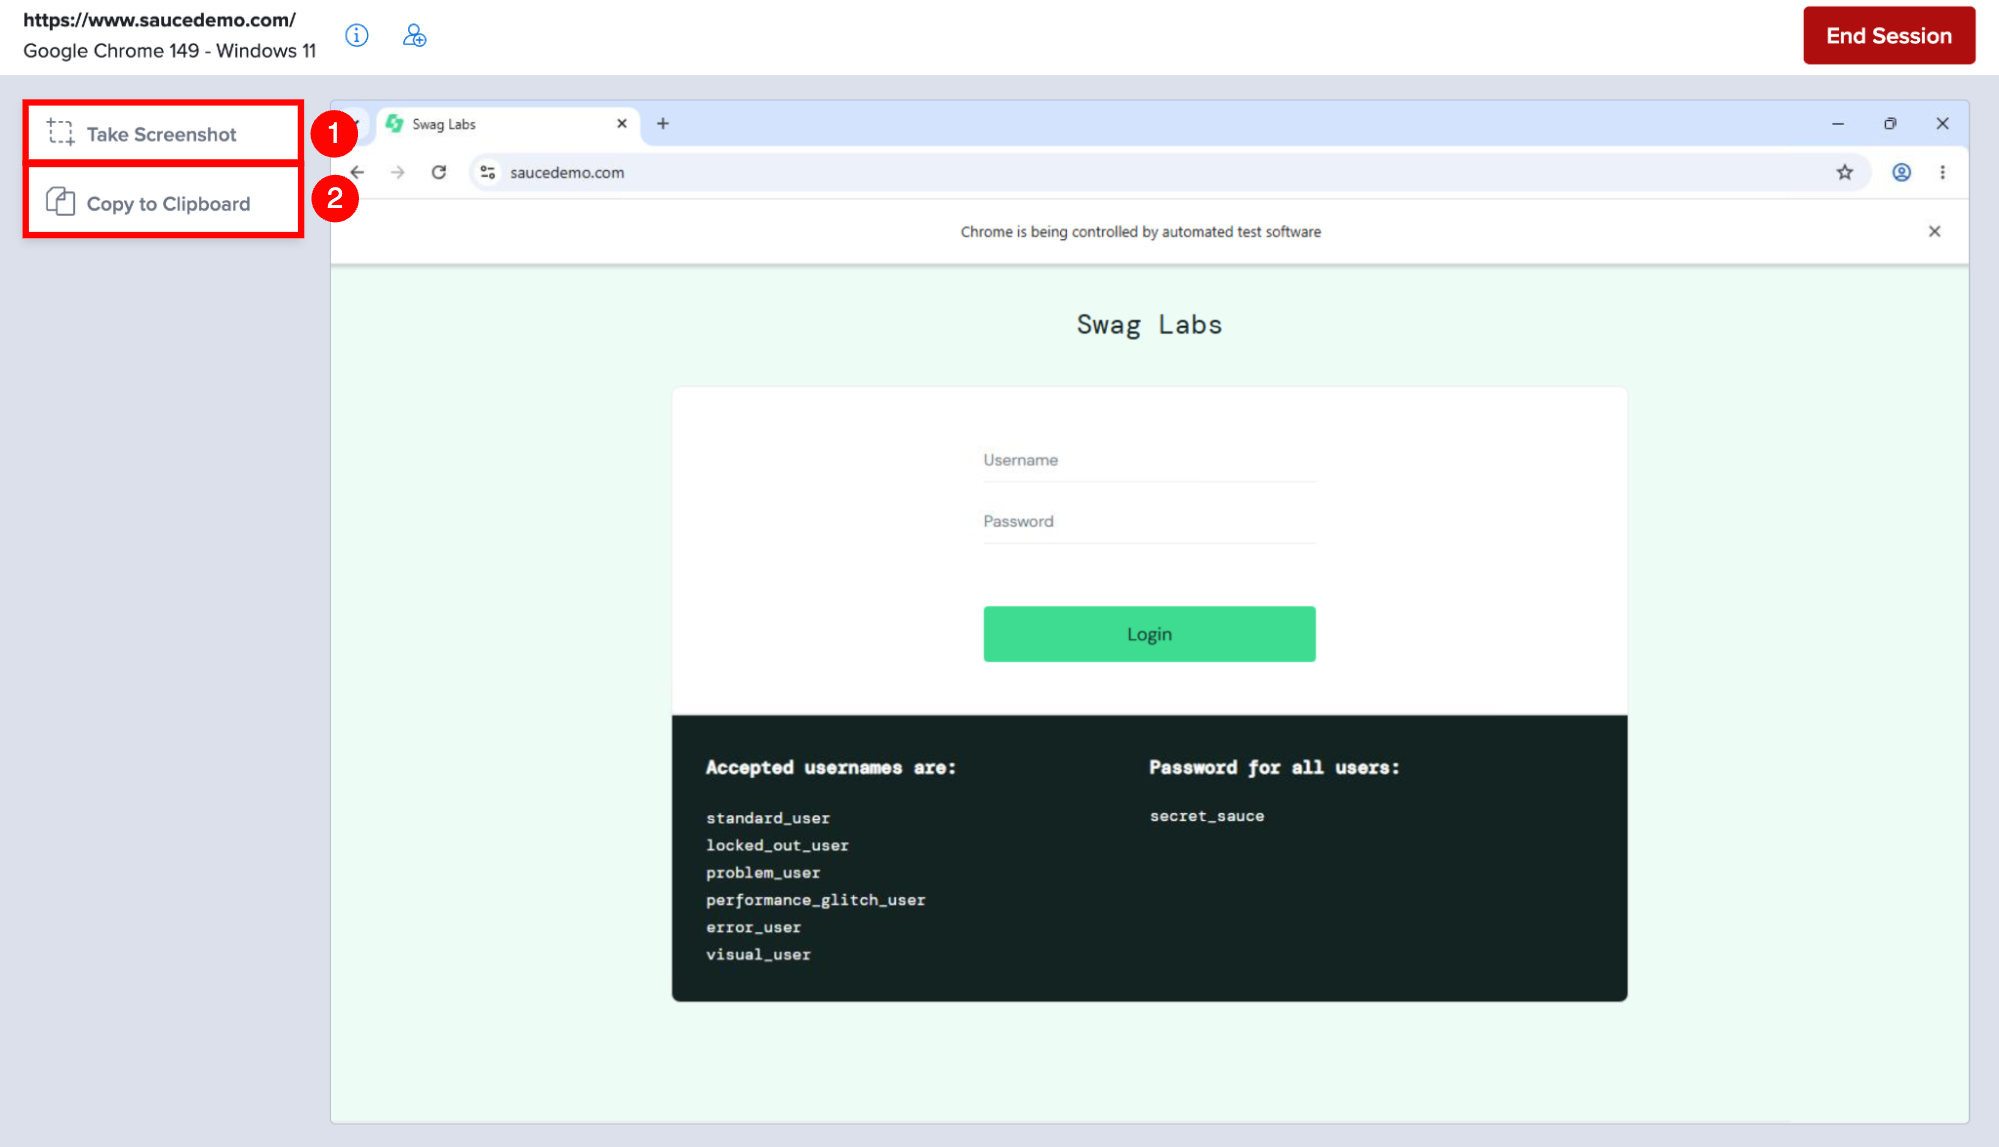Dismiss the automated test software notice
This screenshot has width=1999, height=1147.
(1935, 232)
